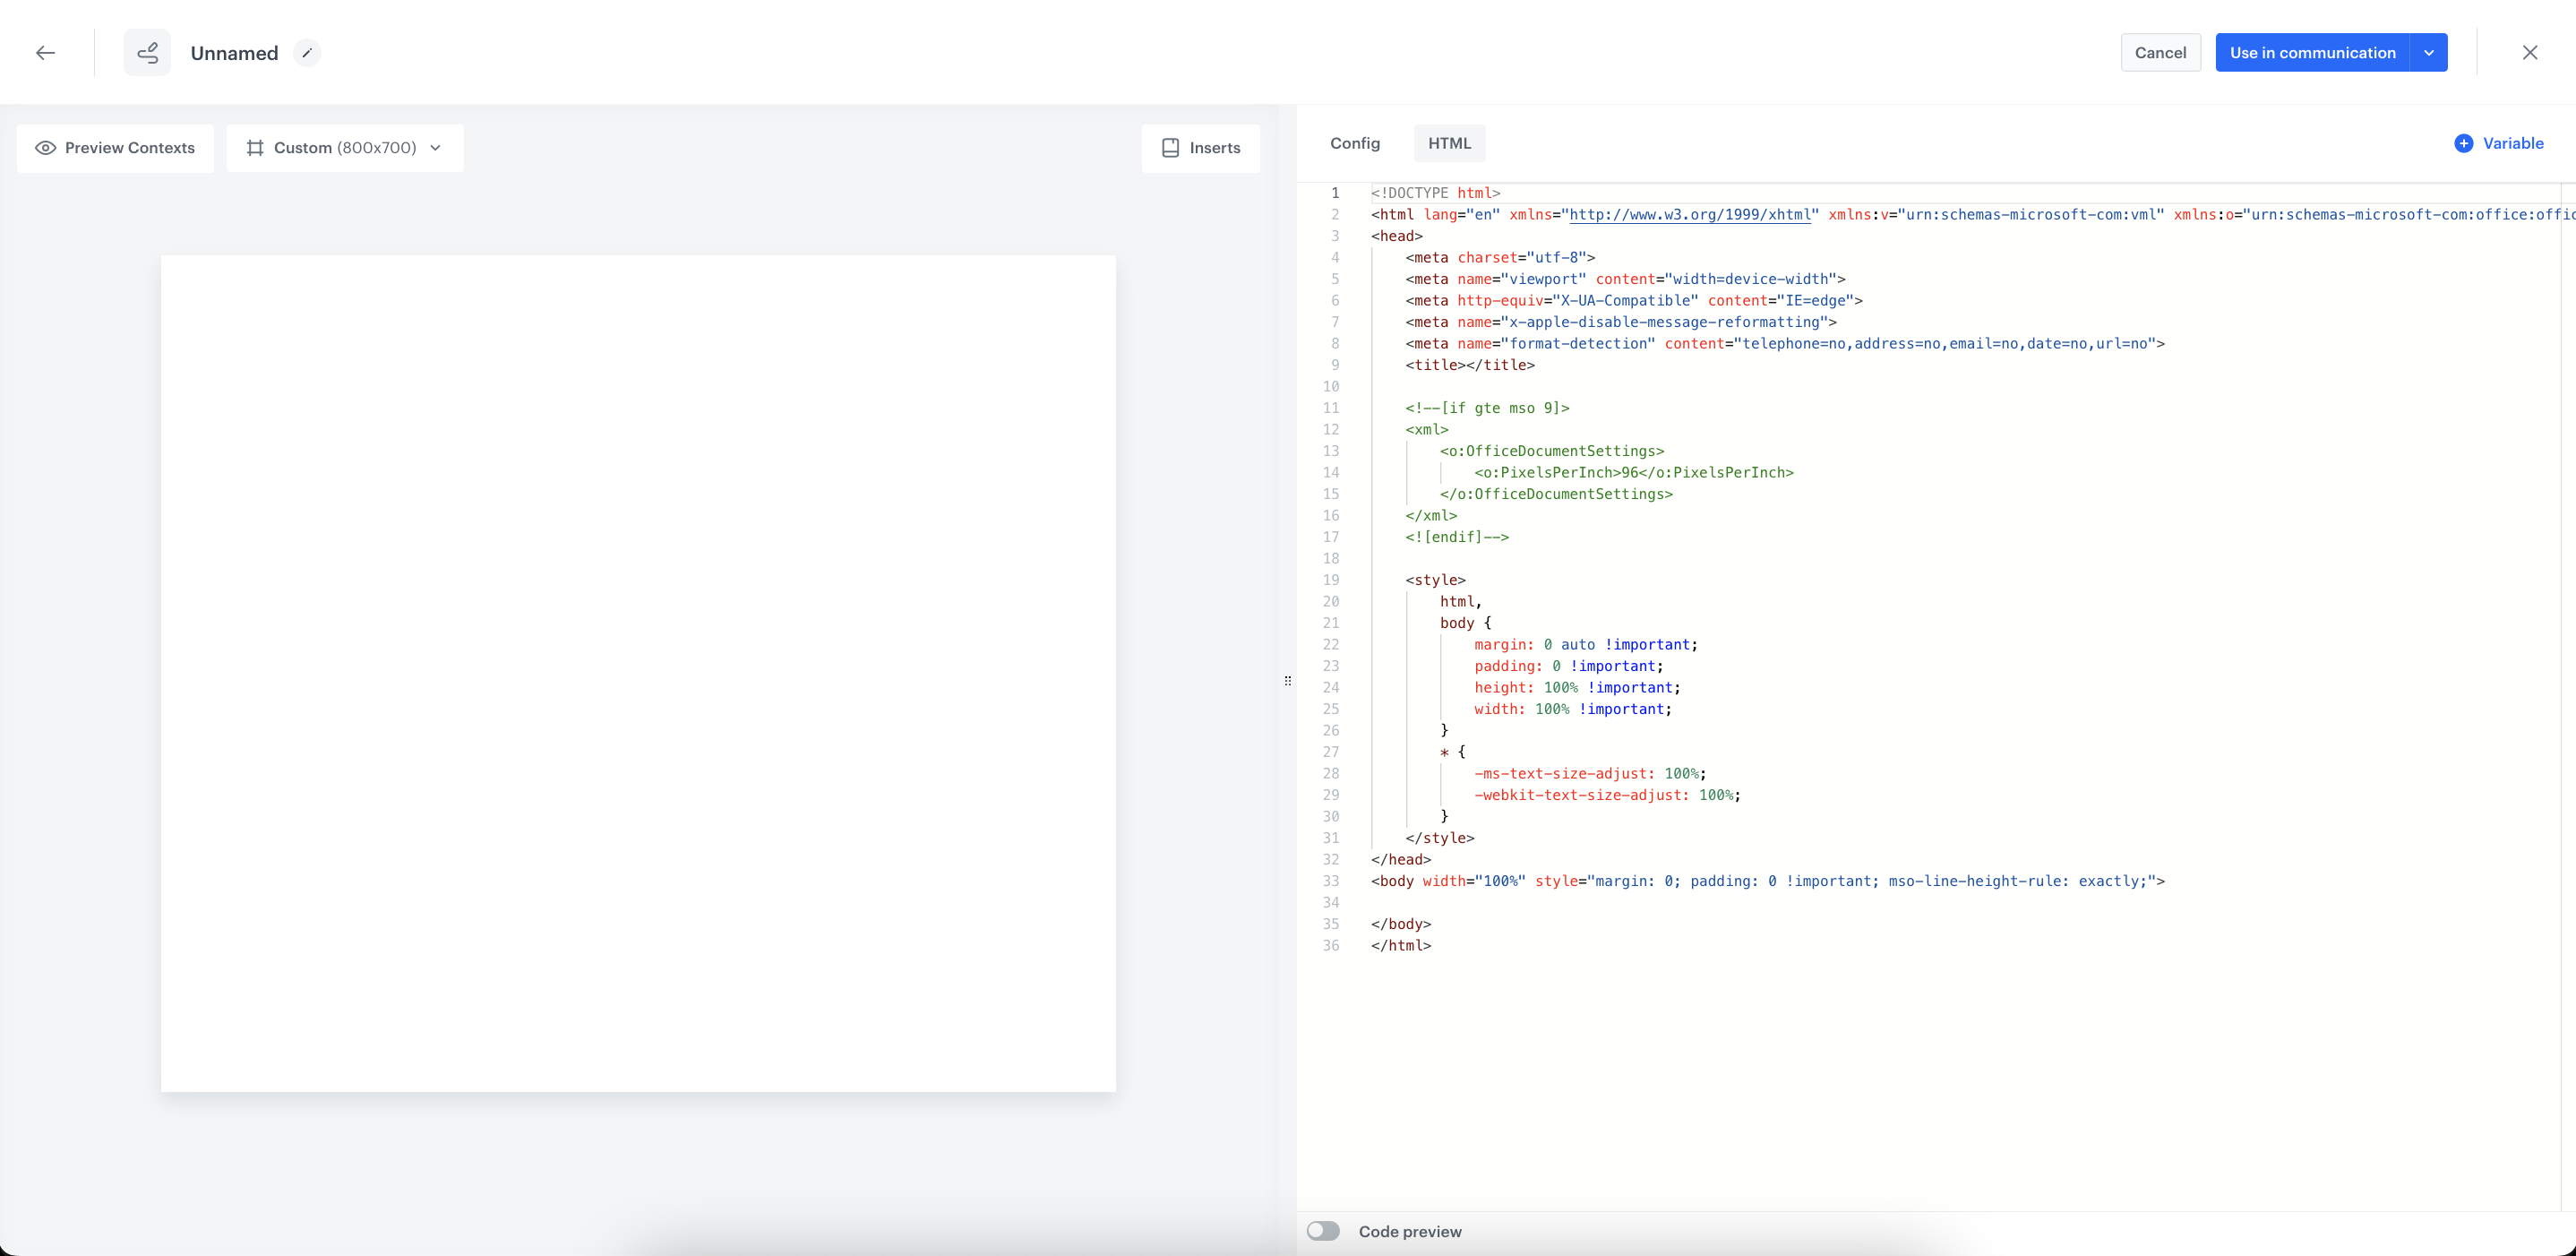Click the w3.org xhtml namespace hyperlink
This screenshot has height=1256, width=2576.
pos(1692,214)
